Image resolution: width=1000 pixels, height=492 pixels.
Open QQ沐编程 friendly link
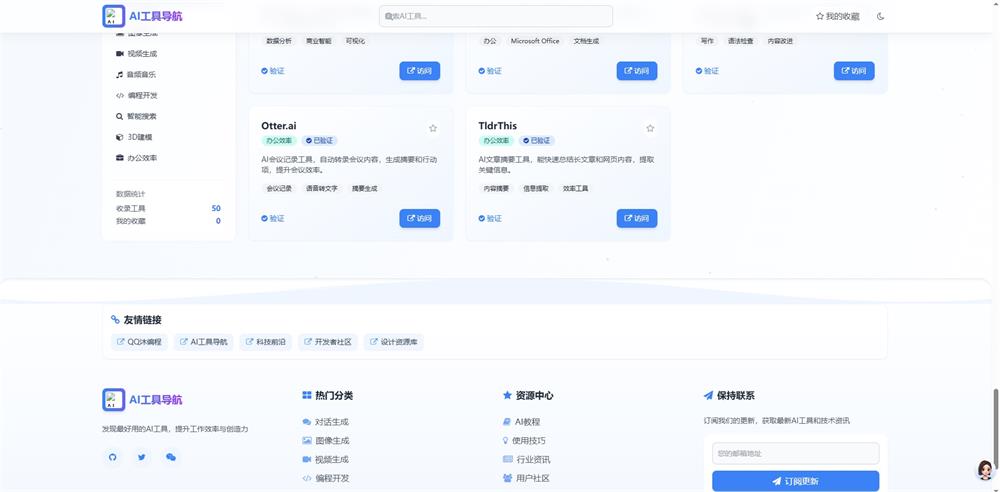(x=139, y=341)
